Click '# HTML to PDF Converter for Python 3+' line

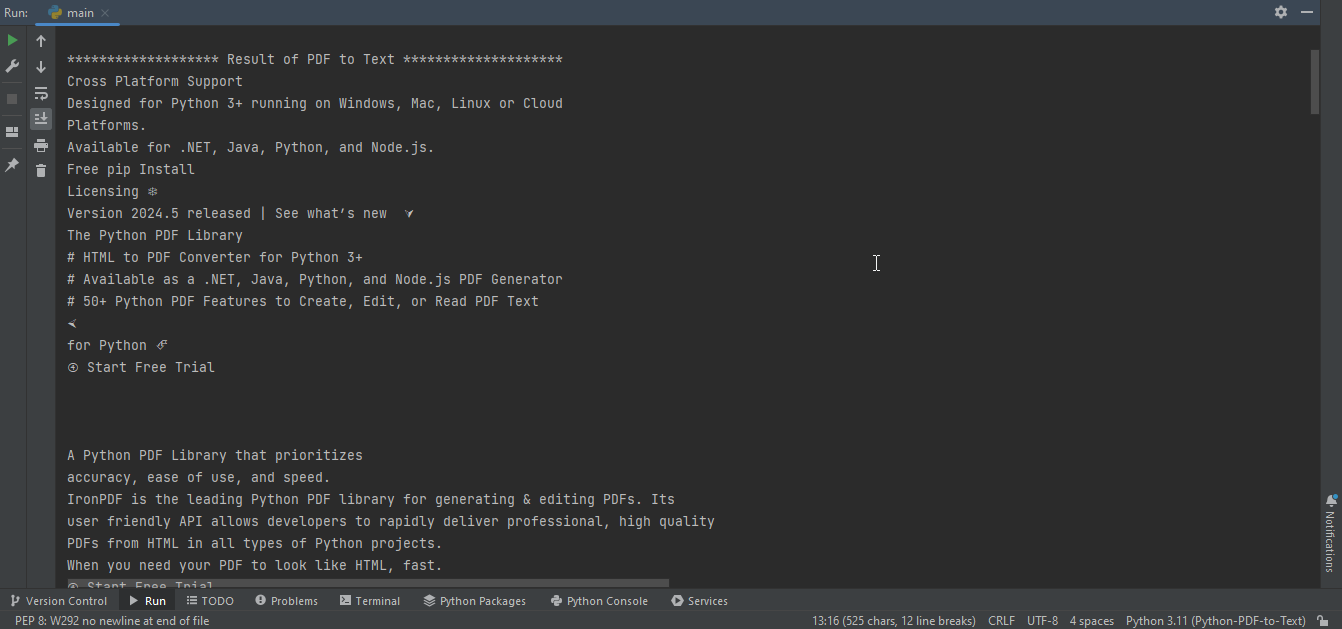click(215, 258)
